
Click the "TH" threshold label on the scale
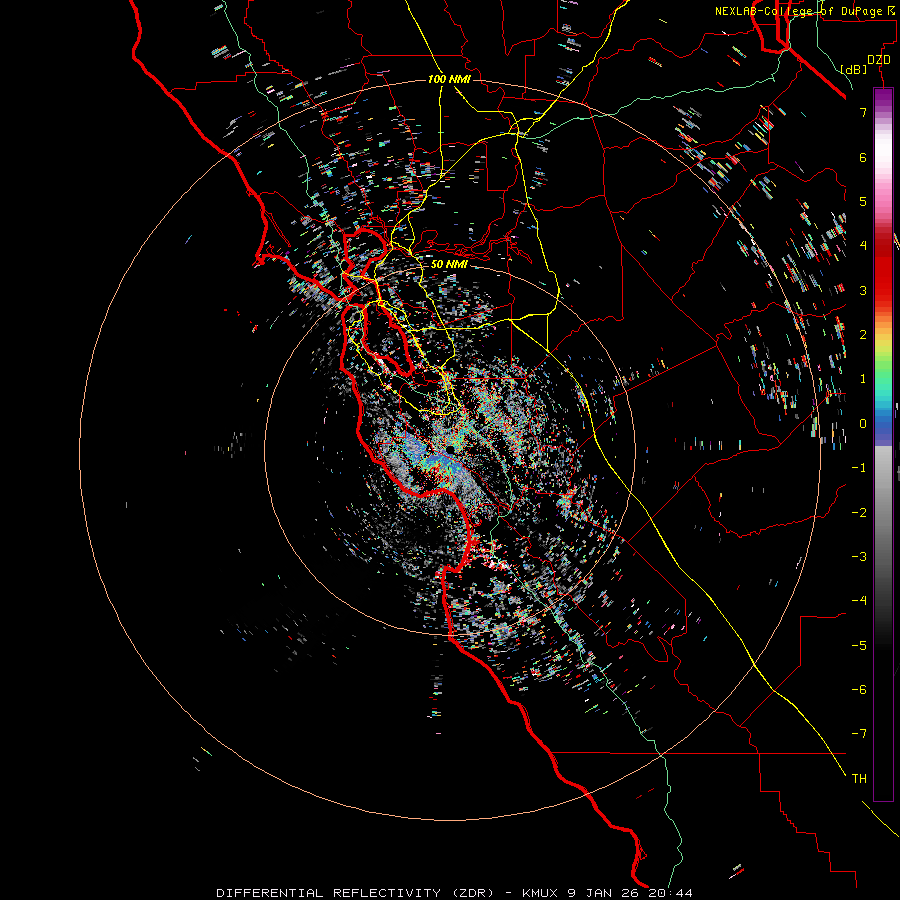click(859, 779)
